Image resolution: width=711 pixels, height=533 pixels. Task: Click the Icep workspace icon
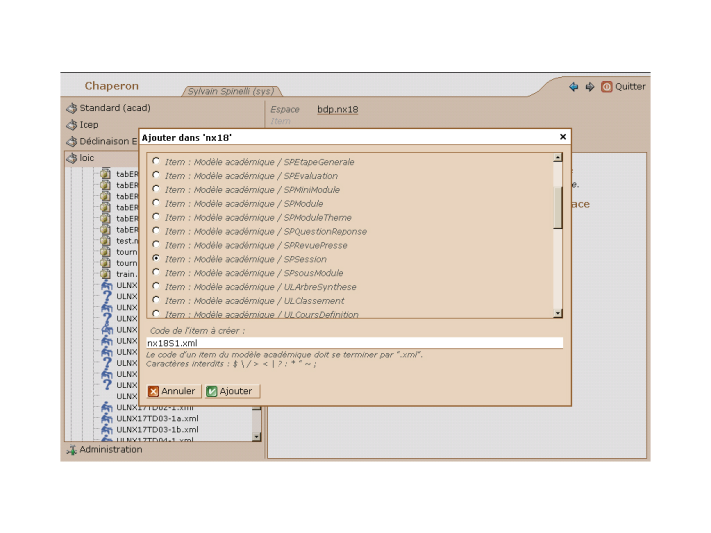point(72,125)
